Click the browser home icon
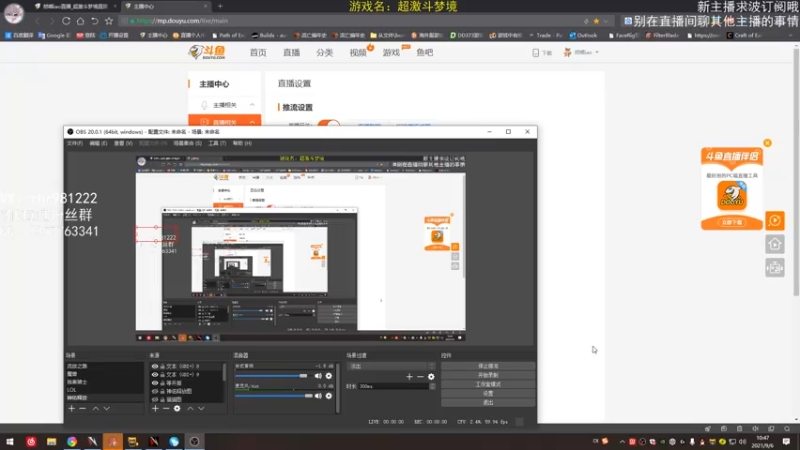The width and height of the screenshot is (800, 450). coord(81,21)
